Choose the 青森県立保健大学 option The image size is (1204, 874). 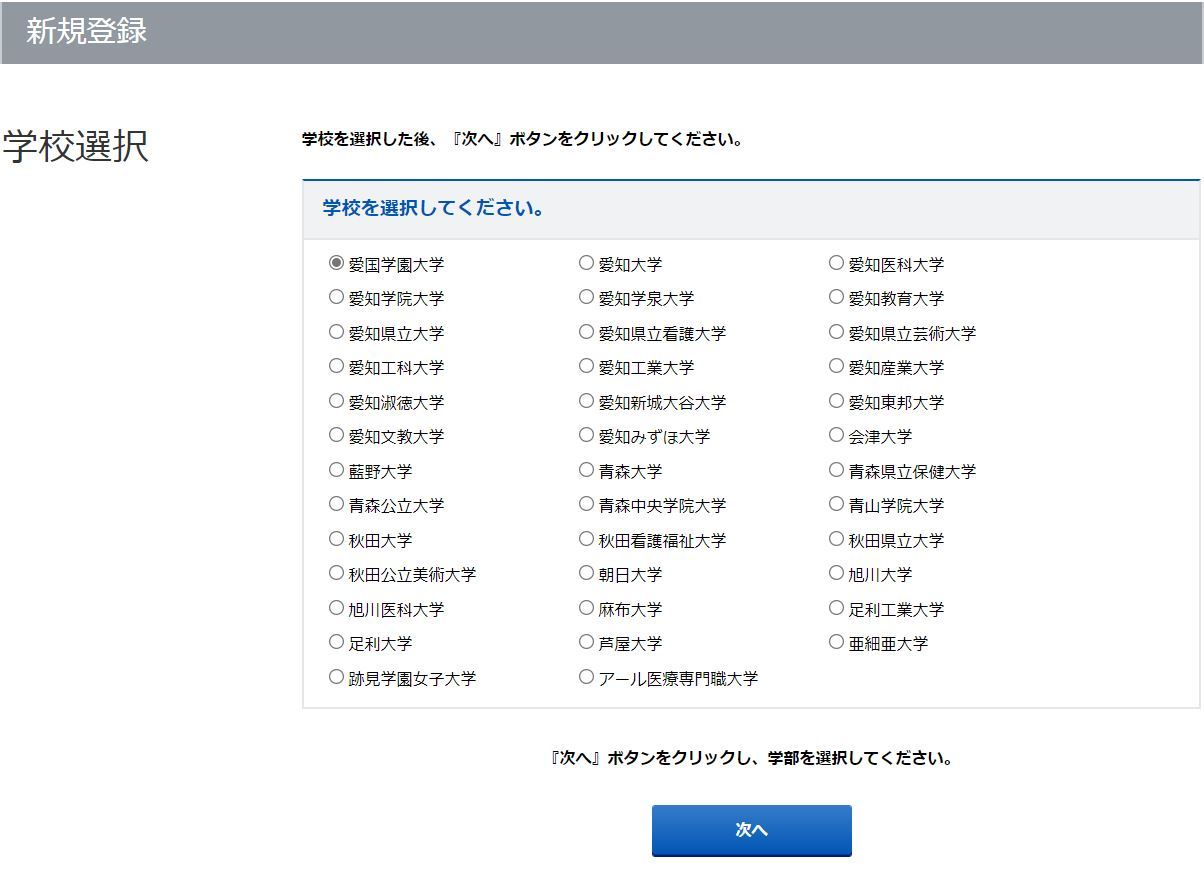[836, 470]
